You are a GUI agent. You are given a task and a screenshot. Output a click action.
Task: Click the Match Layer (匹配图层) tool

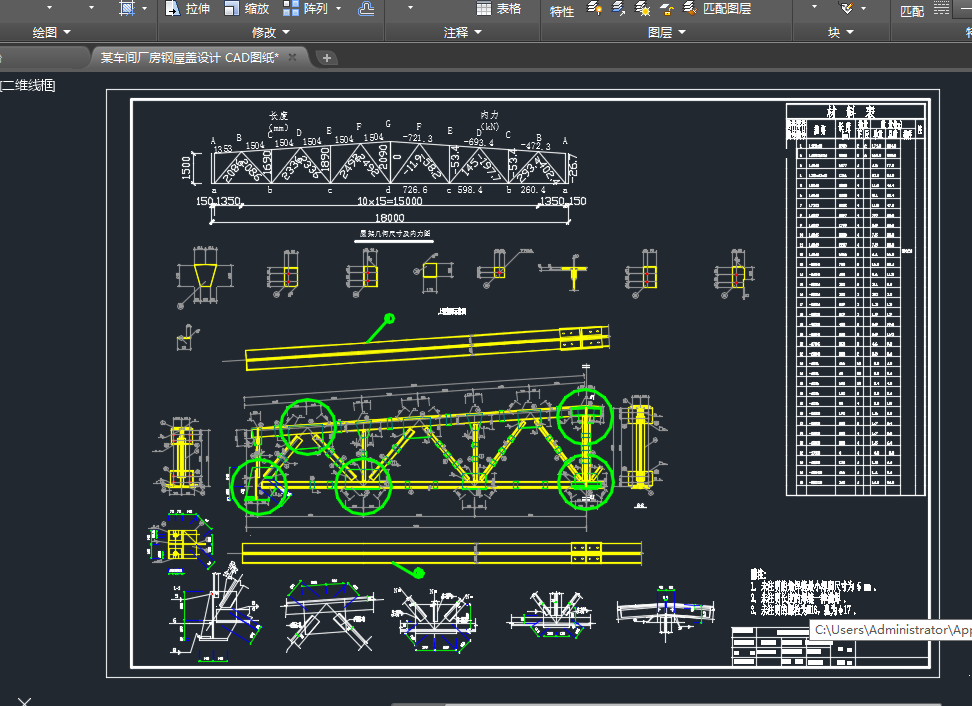(x=717, y=8)
